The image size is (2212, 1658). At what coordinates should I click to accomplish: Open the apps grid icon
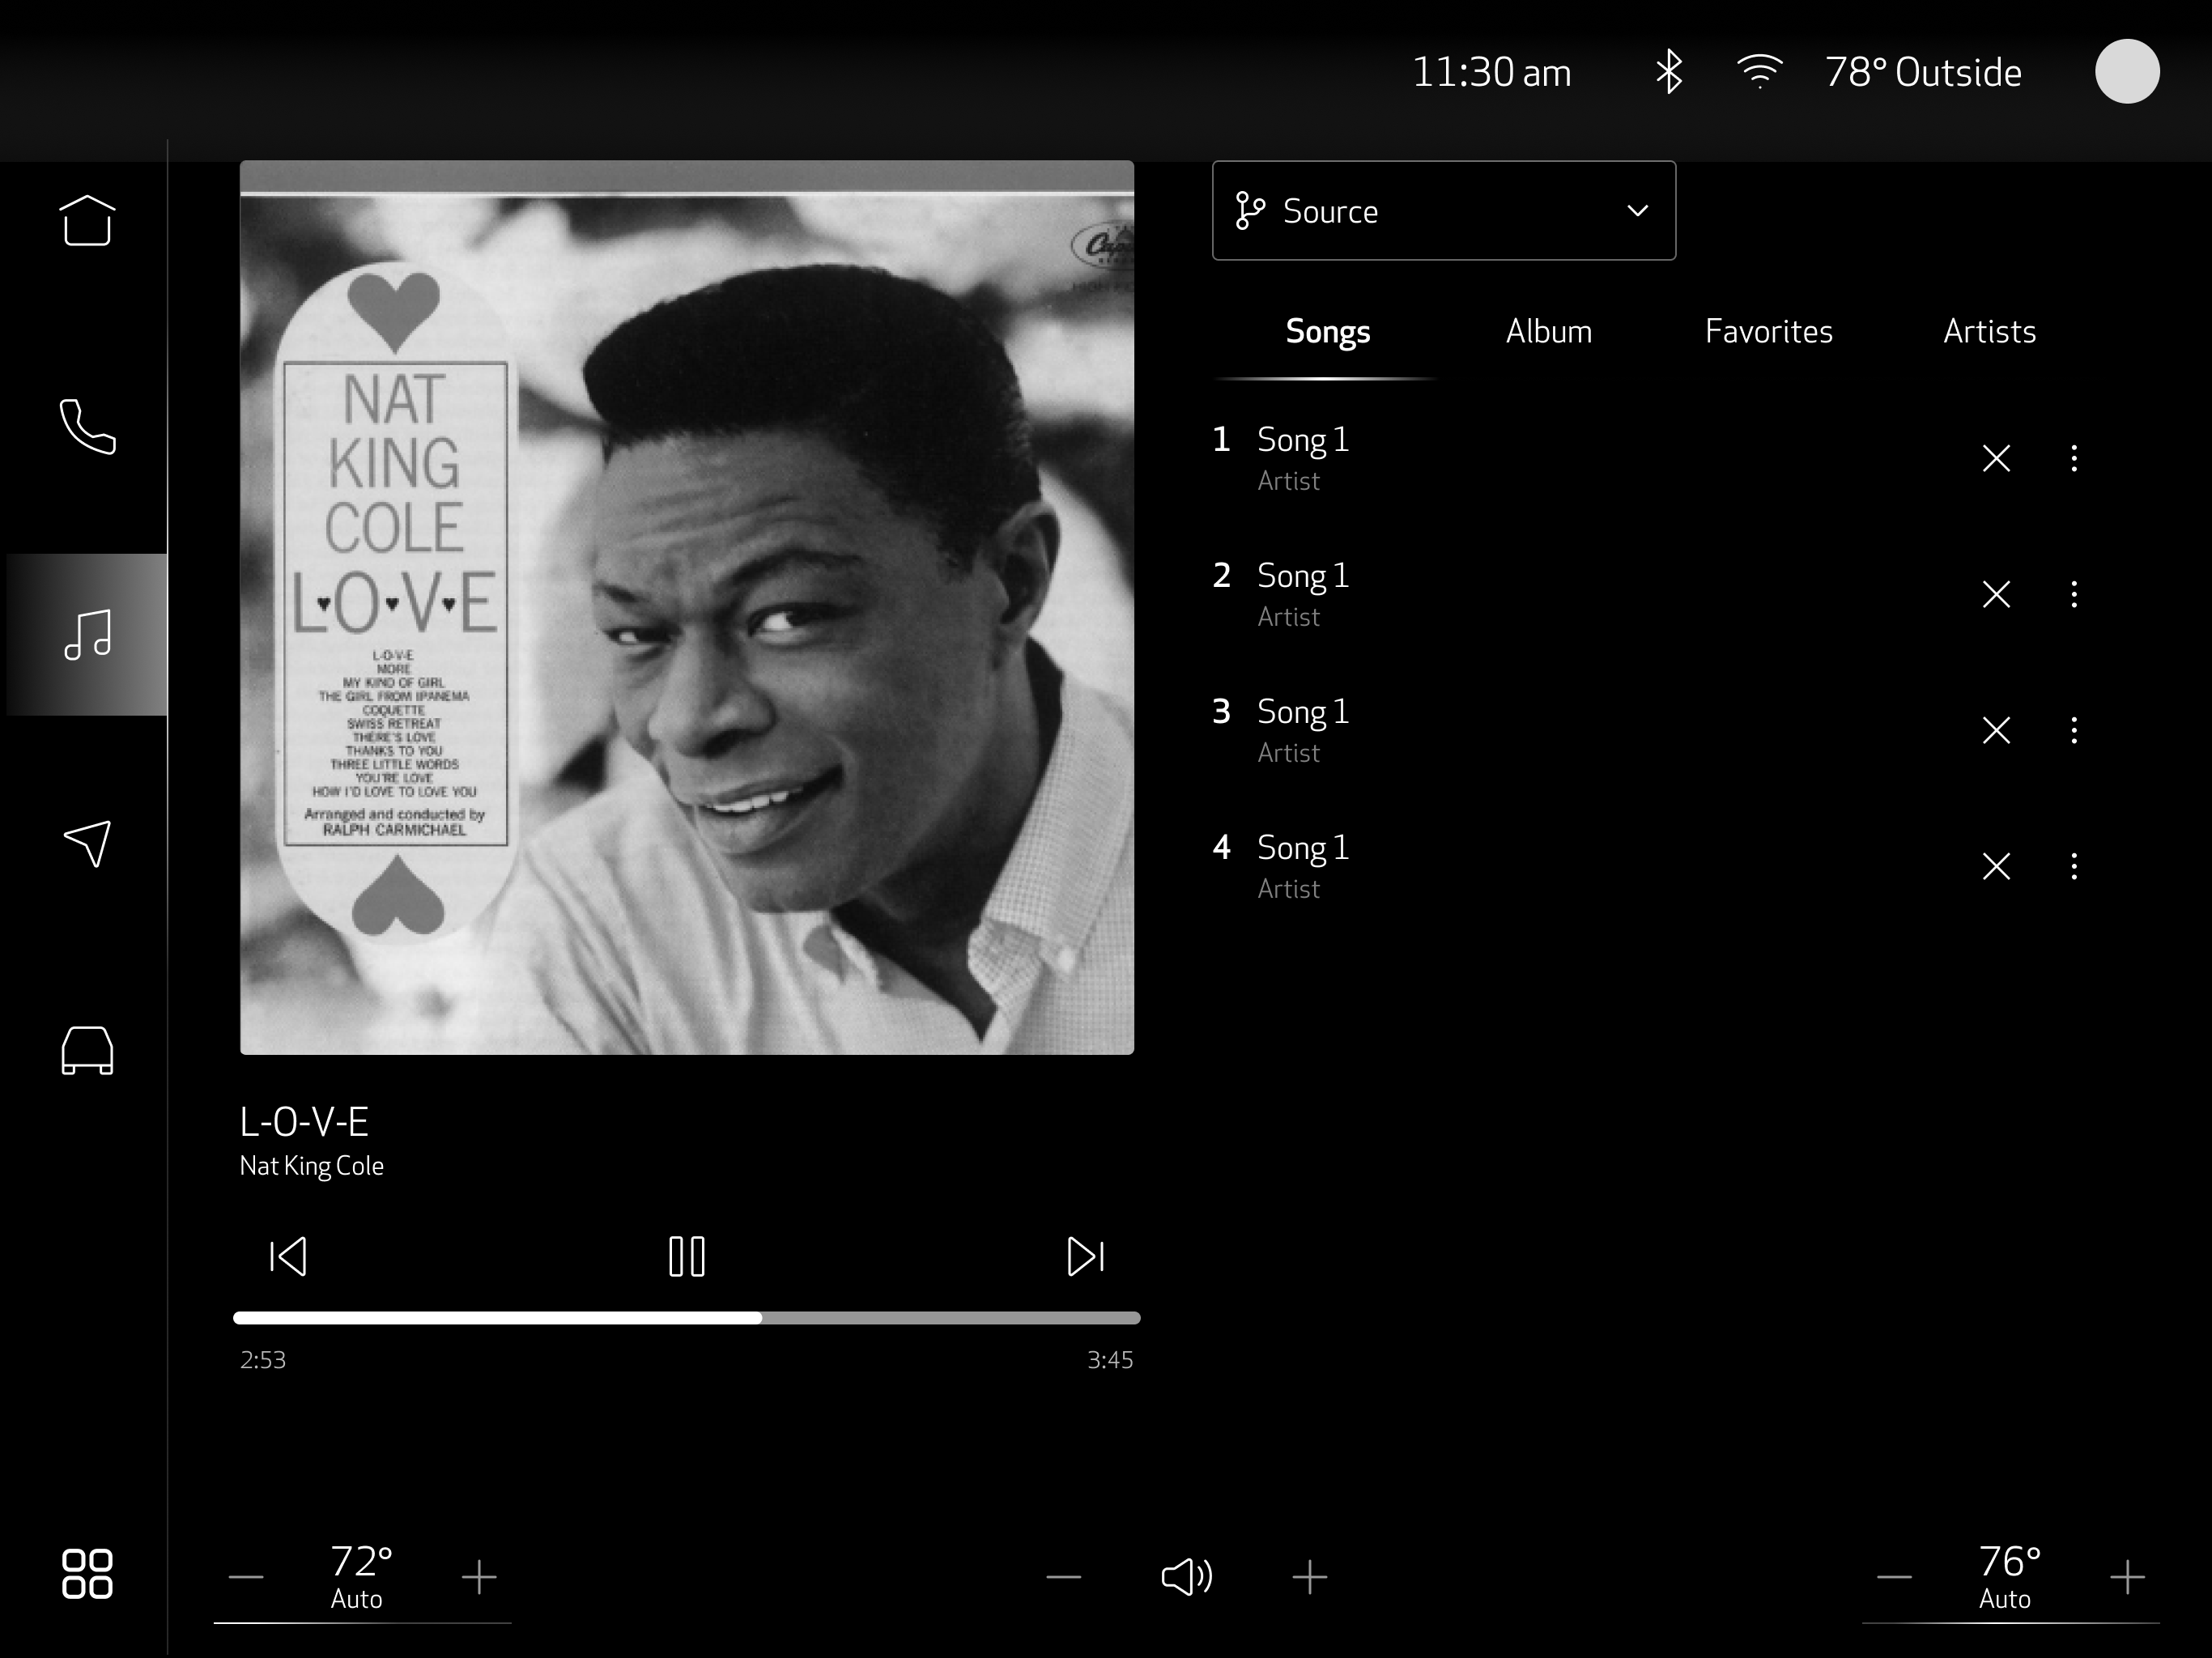[87, 1574]
